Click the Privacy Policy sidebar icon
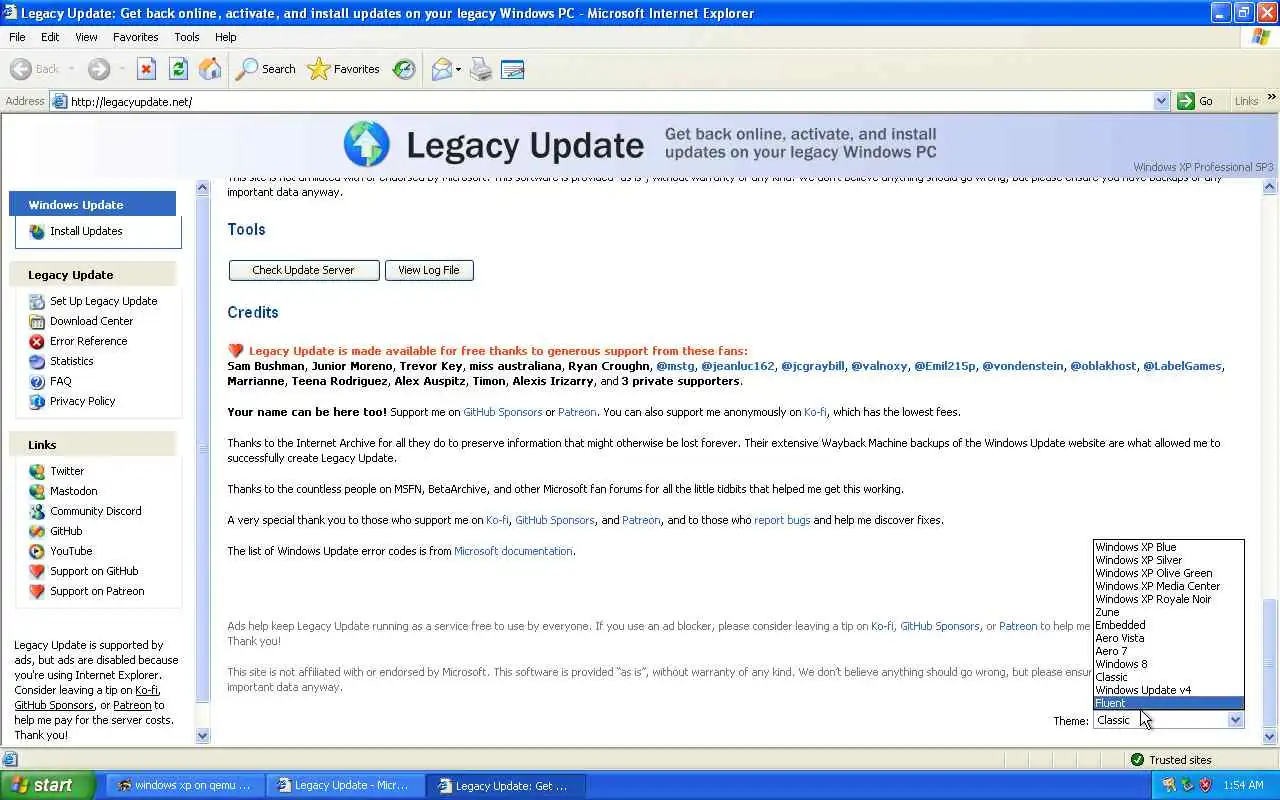 click(37, 401)
